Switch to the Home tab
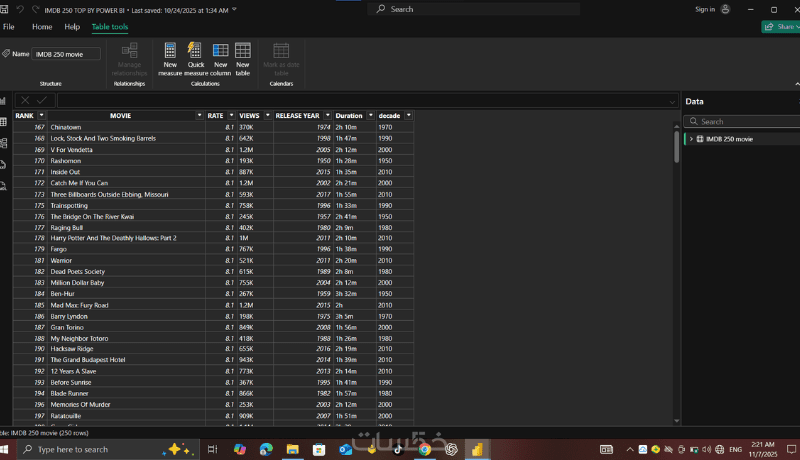The image size is (800, 460). point(42,27)
